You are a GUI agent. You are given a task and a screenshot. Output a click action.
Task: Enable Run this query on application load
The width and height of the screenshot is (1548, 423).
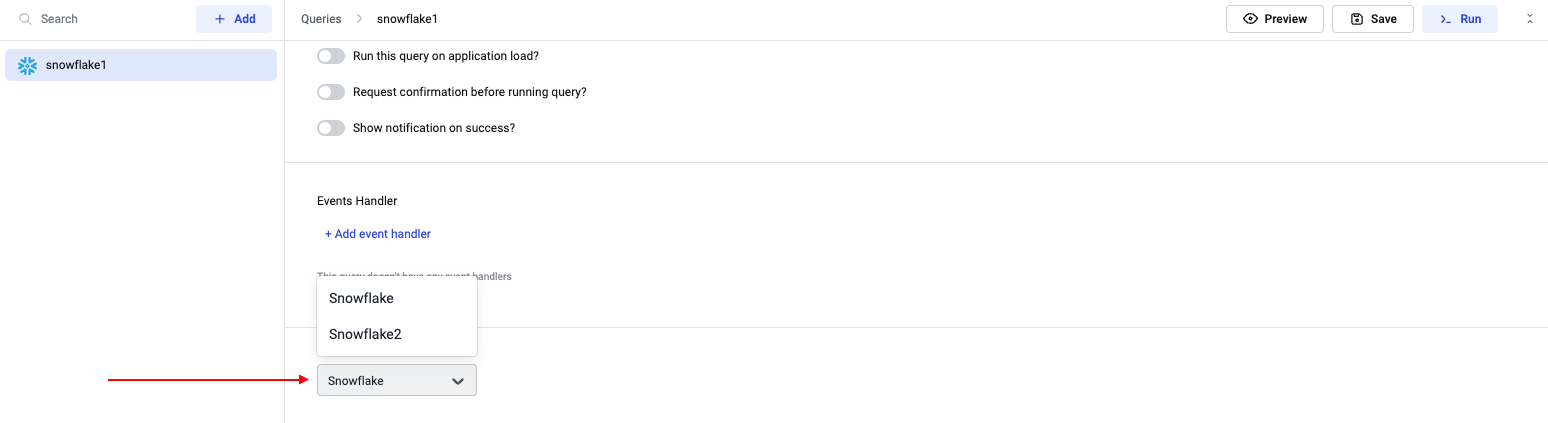331,56
